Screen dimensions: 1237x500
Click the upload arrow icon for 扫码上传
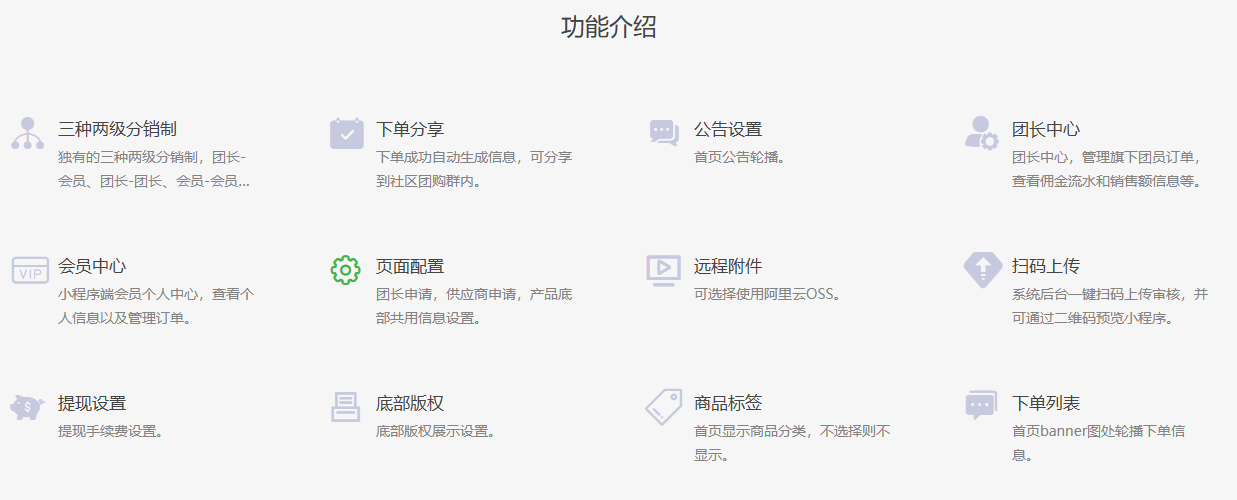(982, 269)
